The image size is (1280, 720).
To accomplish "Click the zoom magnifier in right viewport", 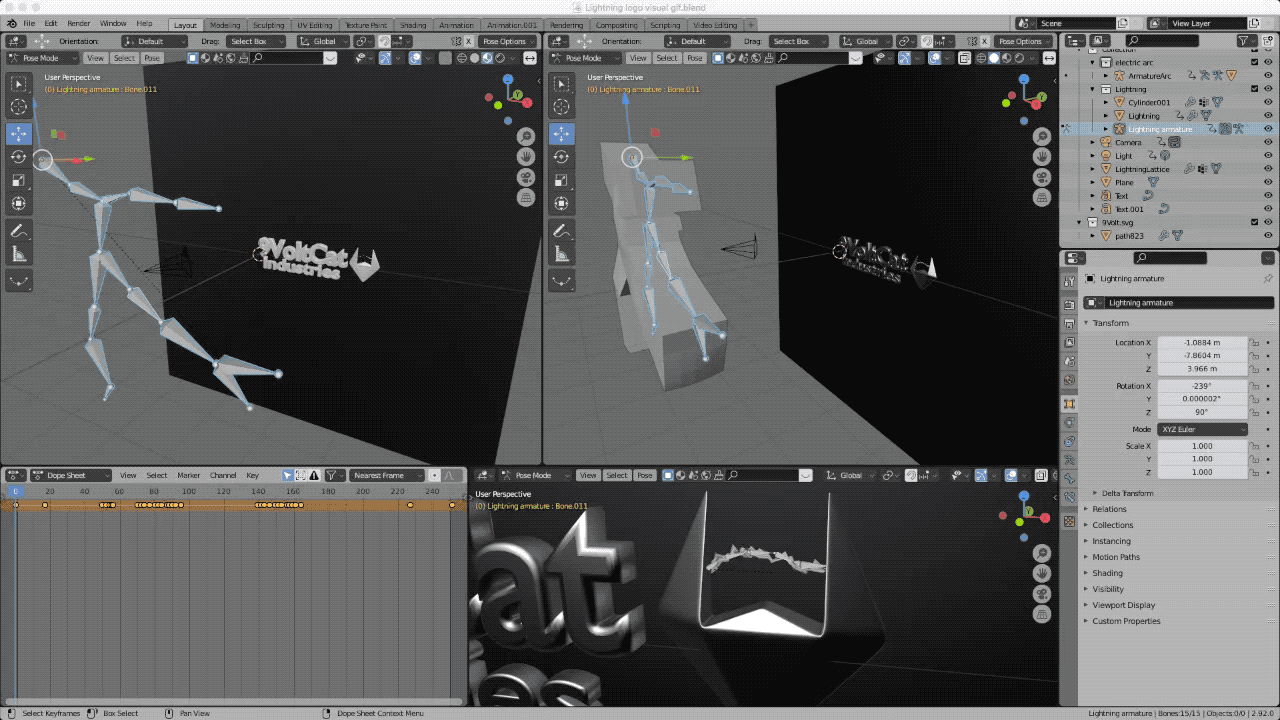I will pyautogui.click(x=1041, y=137).
